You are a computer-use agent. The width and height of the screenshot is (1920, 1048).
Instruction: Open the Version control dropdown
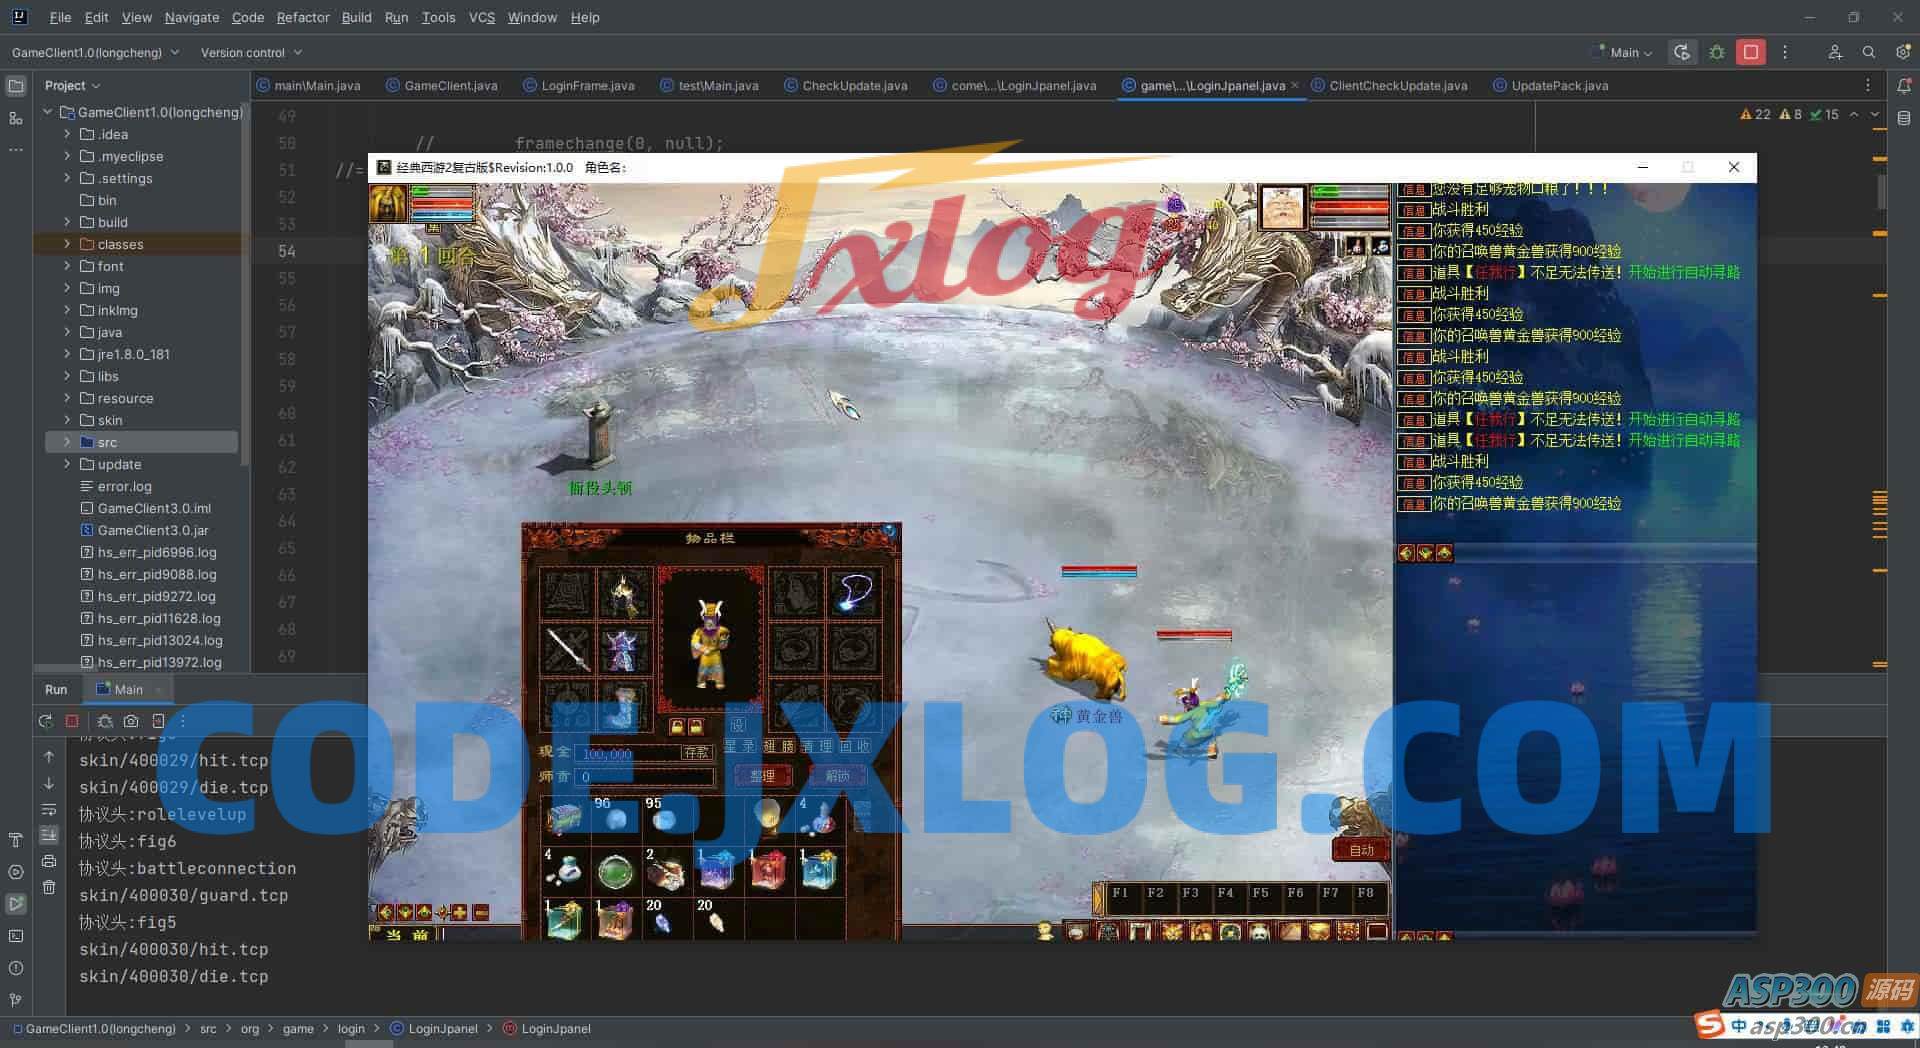point(250,52)
